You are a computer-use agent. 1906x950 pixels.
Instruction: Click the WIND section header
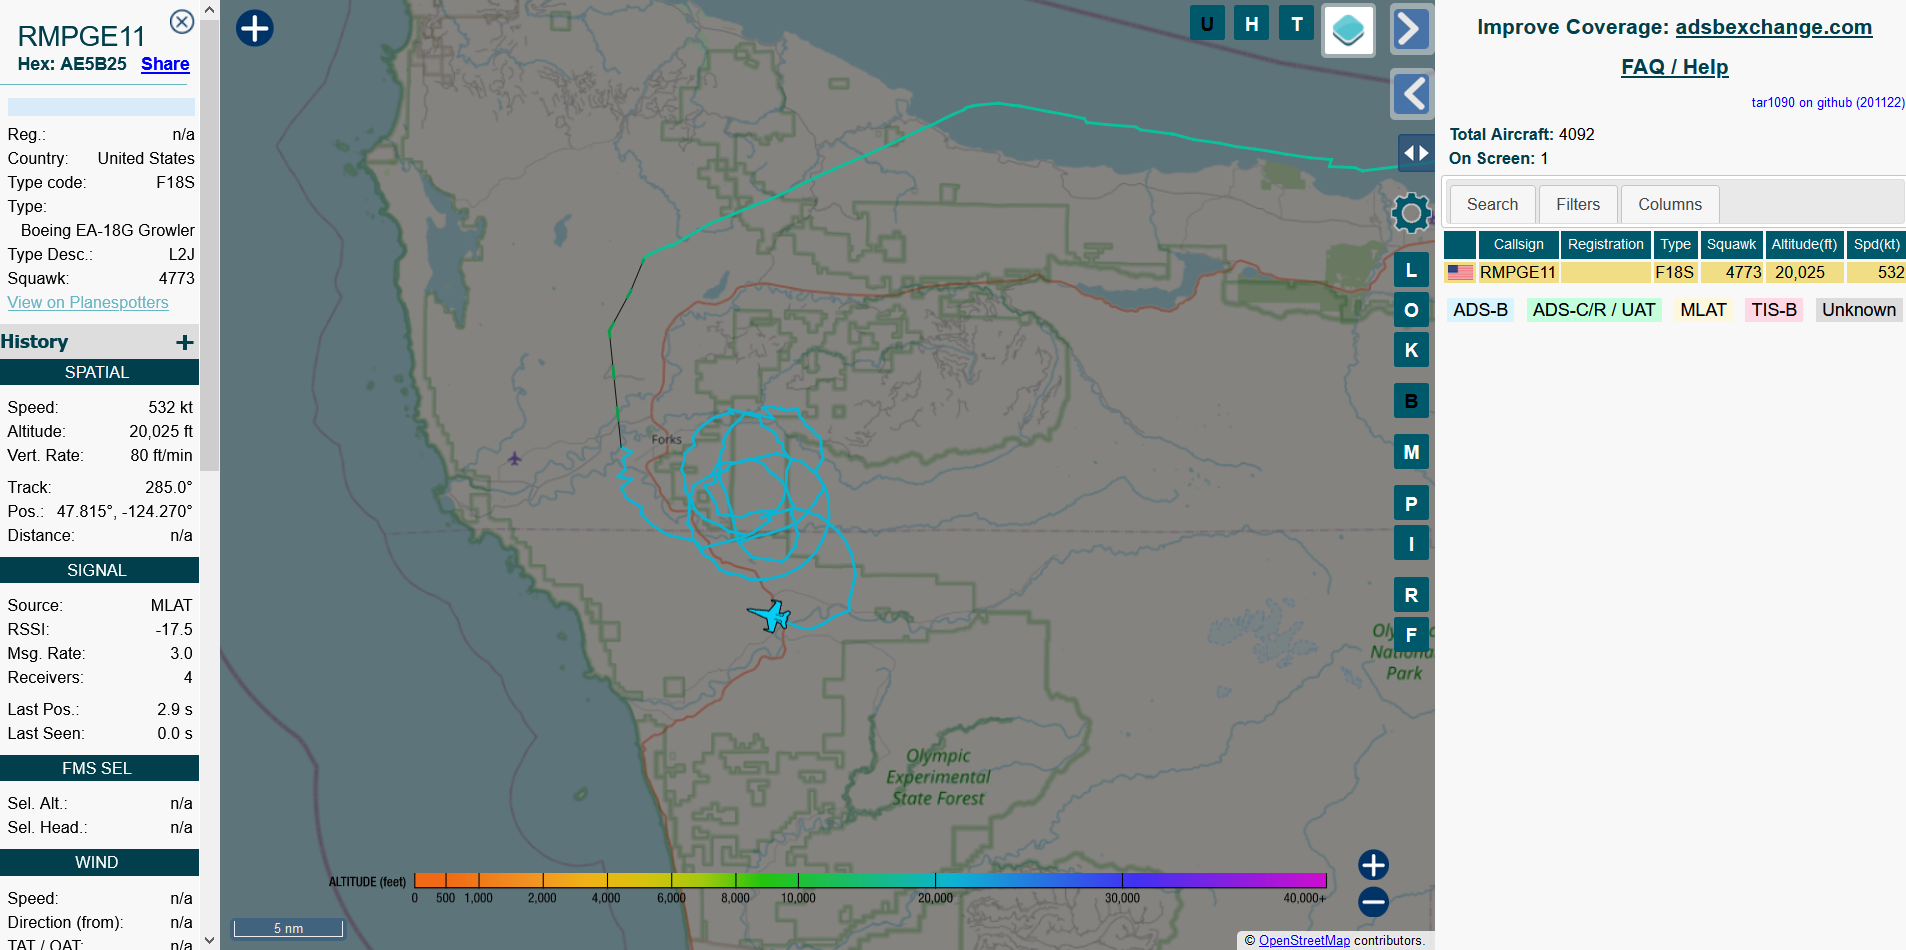point(99,862)
